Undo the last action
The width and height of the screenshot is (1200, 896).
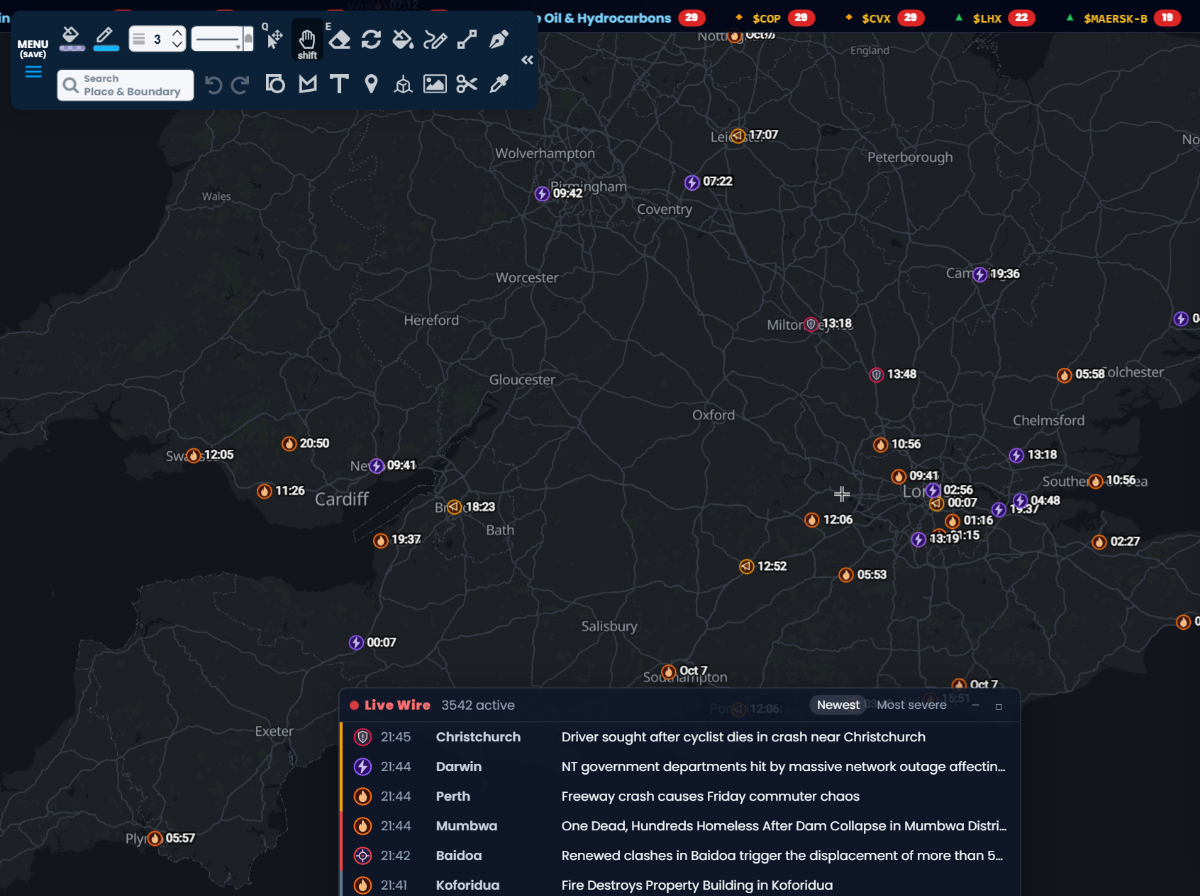click(x=213, y=85)
